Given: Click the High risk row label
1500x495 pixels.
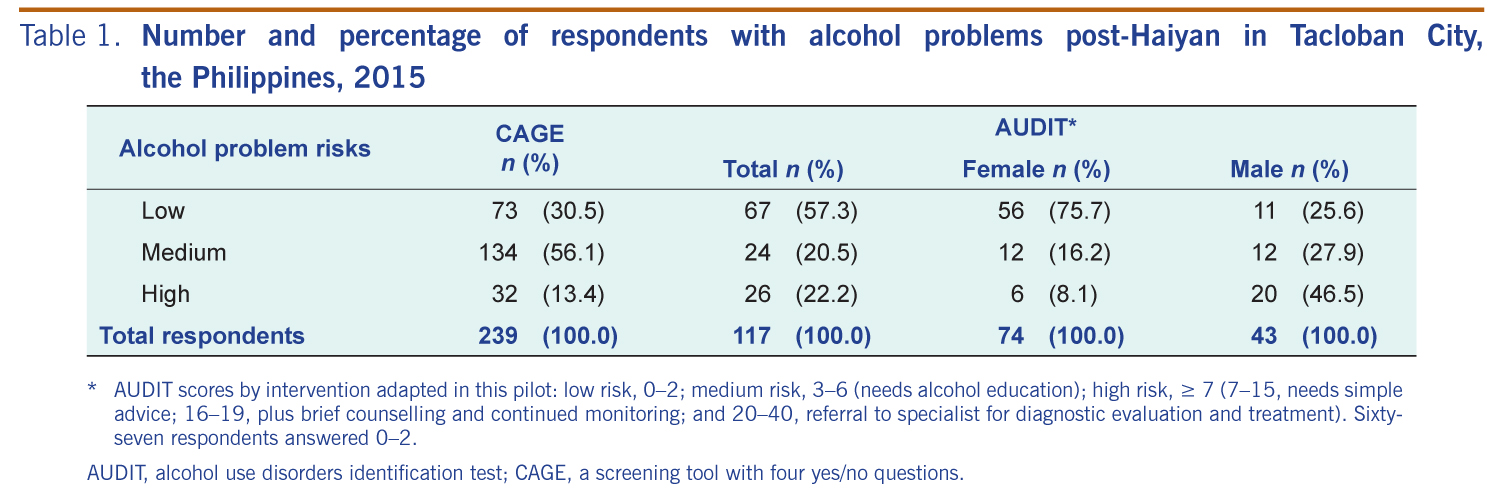Looking at the screenshot, I should point(165,294).
